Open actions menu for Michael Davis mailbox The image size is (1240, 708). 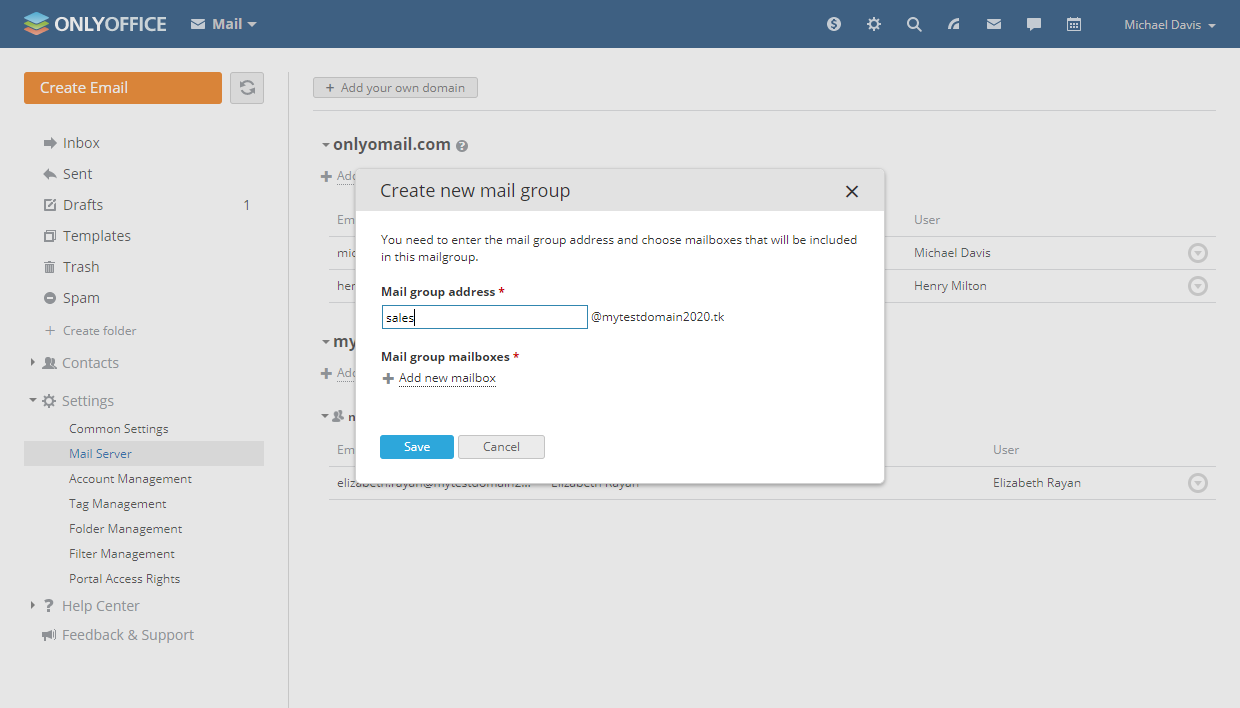point(1198,253)
